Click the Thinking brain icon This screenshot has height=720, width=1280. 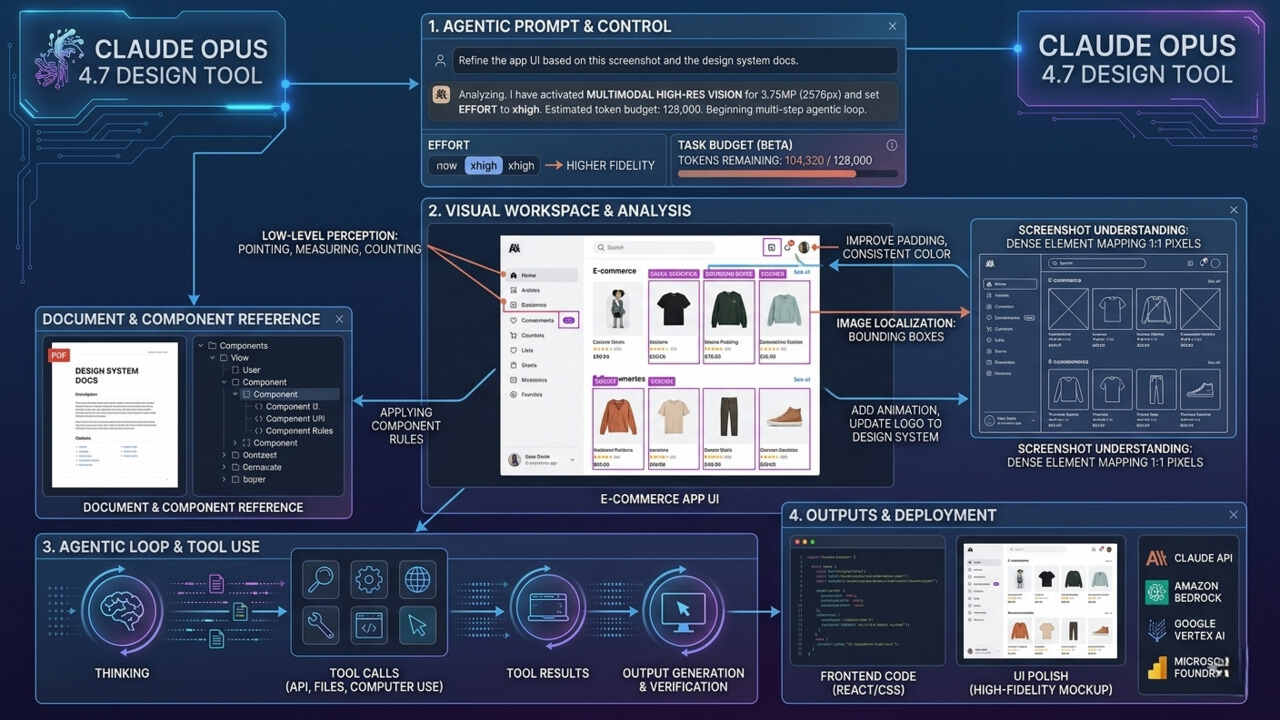click(x=120, y=610)
